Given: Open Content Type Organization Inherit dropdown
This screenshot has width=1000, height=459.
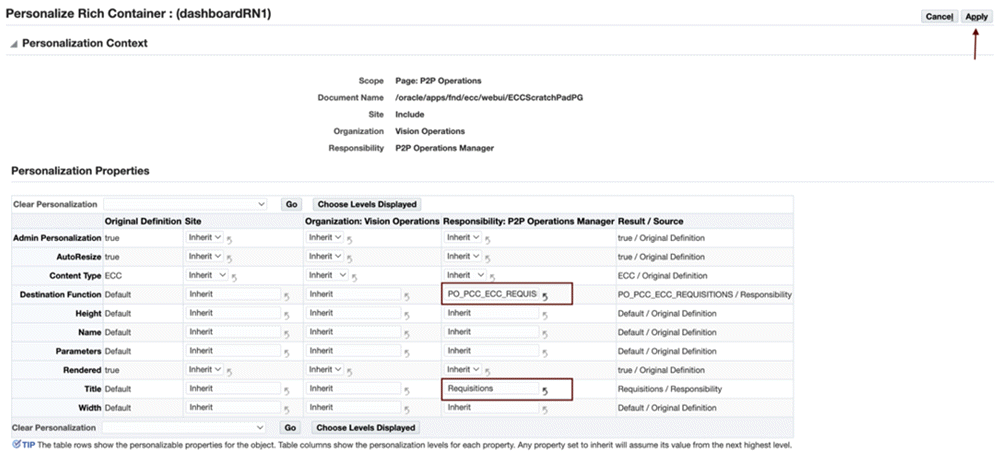Looking at the screenshot, I should (328, 275).
